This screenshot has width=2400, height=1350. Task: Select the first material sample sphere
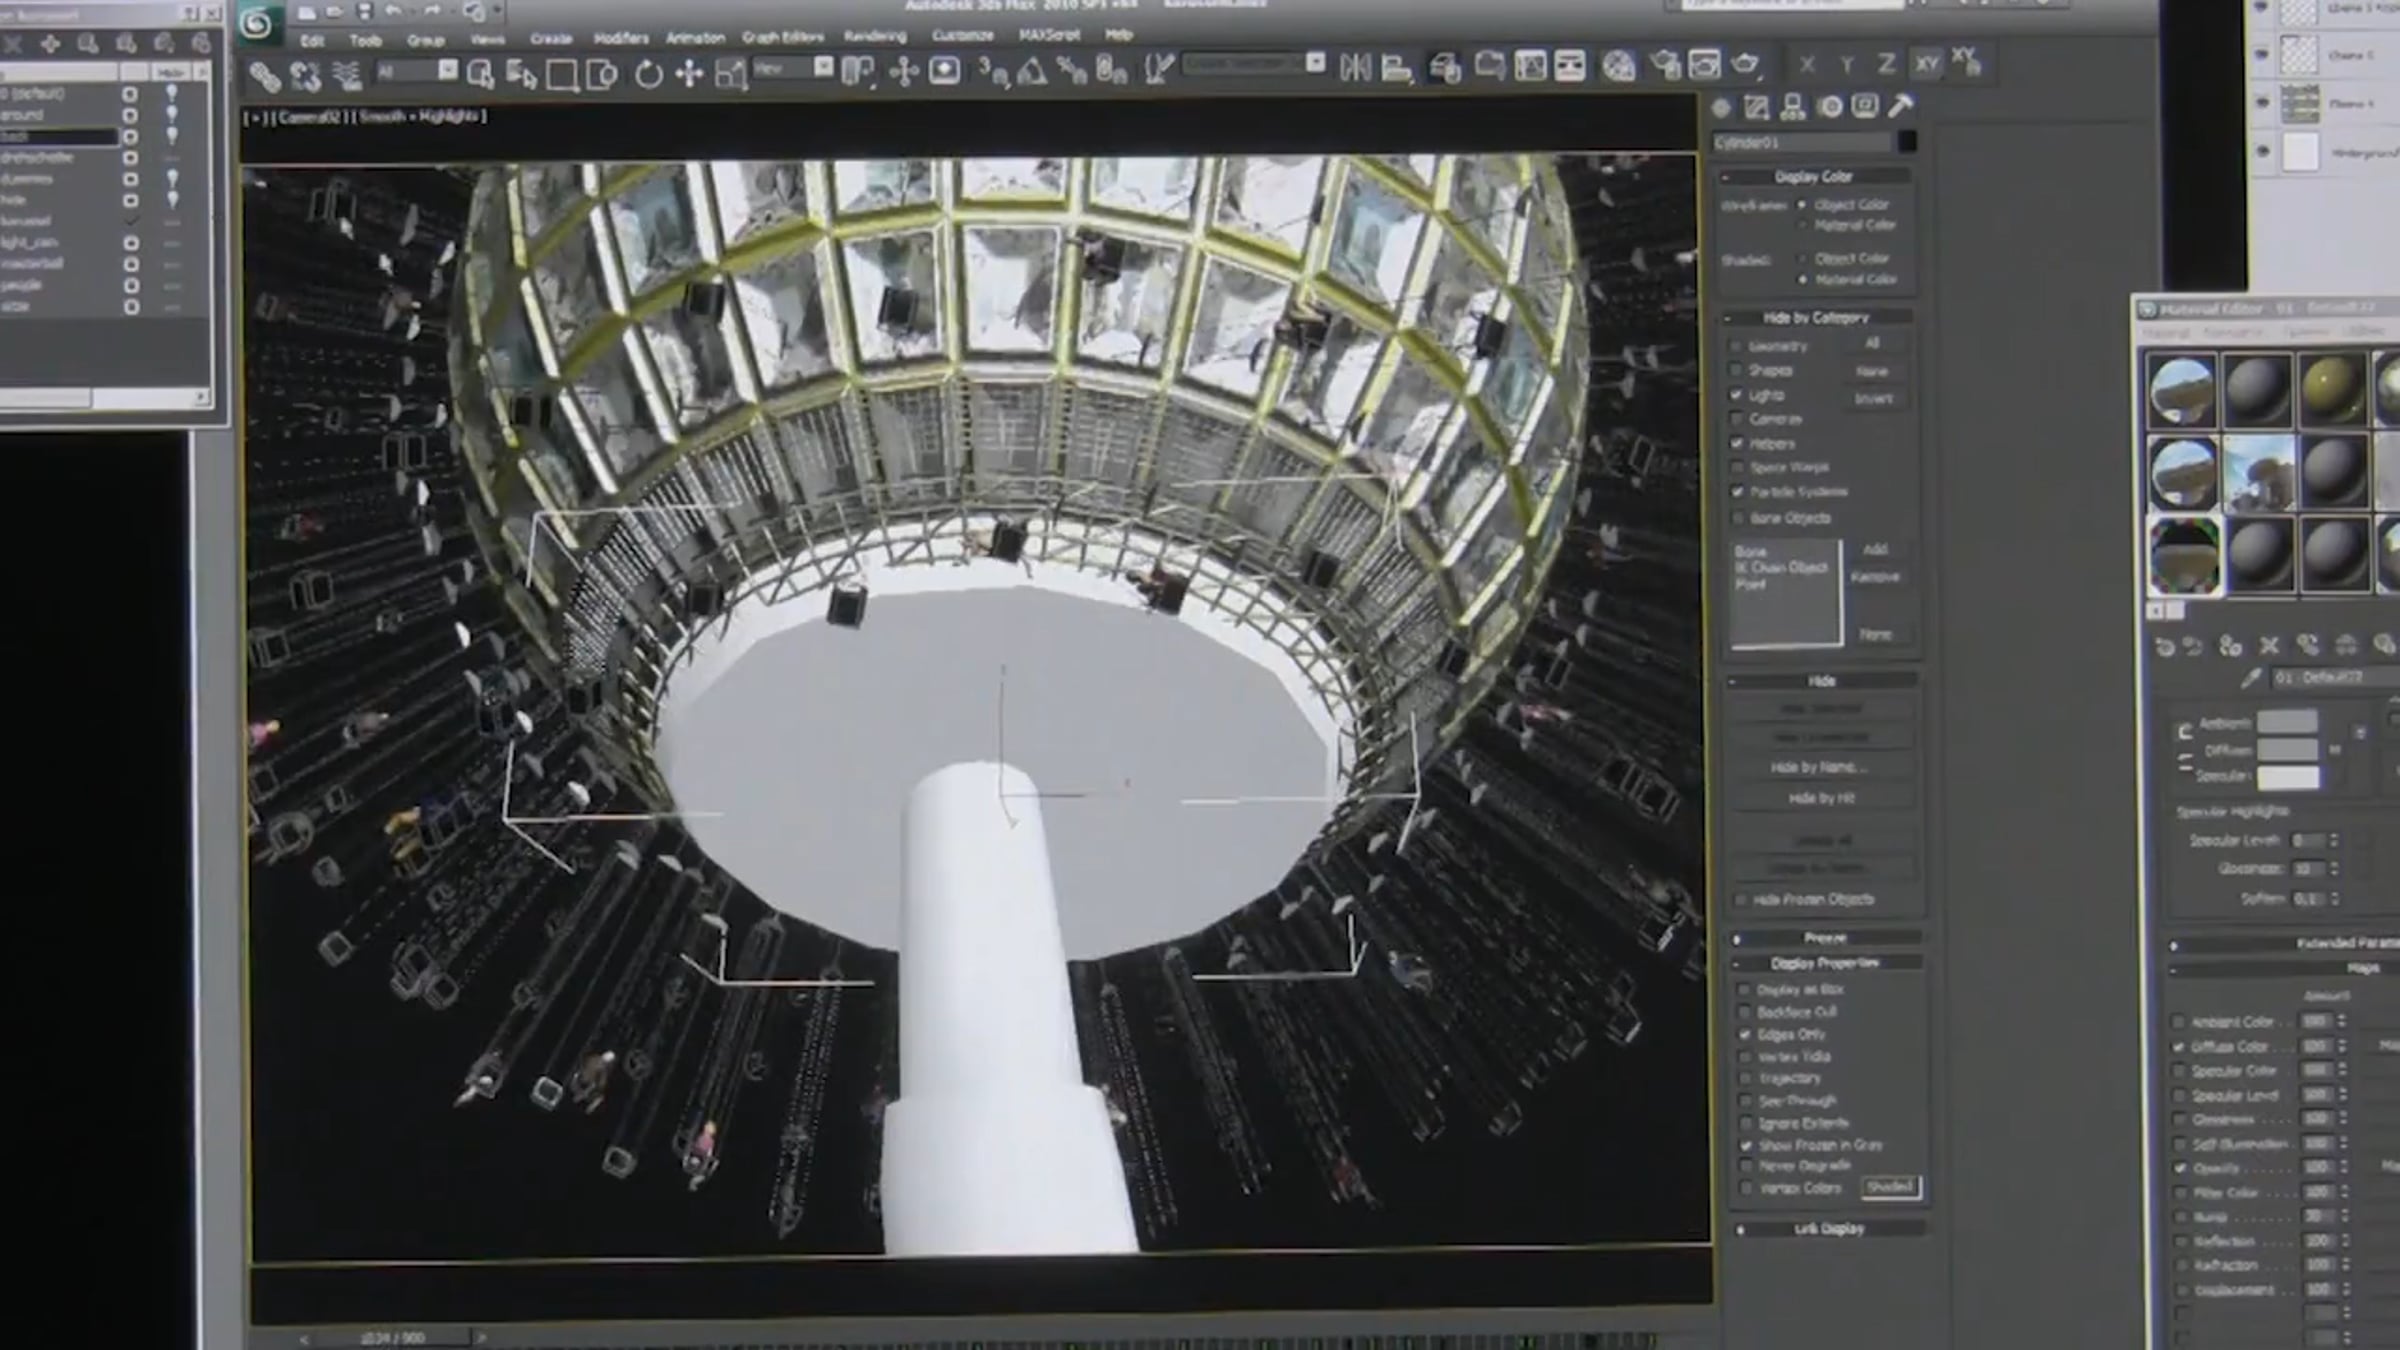(2181, 391)
